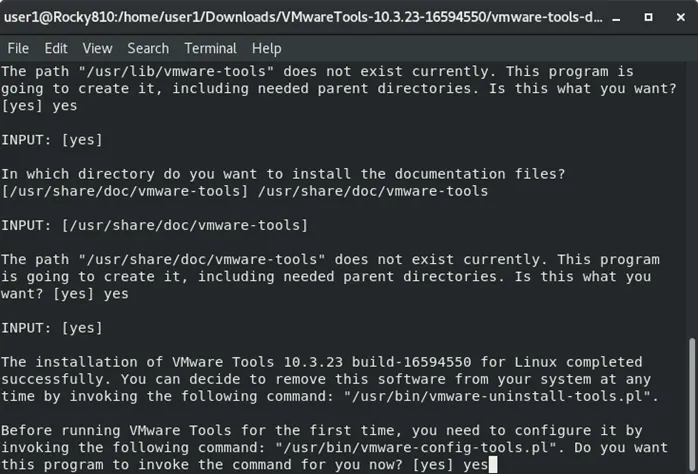Open the File menu
Screen dimensions: 698x474
(18, 48)
